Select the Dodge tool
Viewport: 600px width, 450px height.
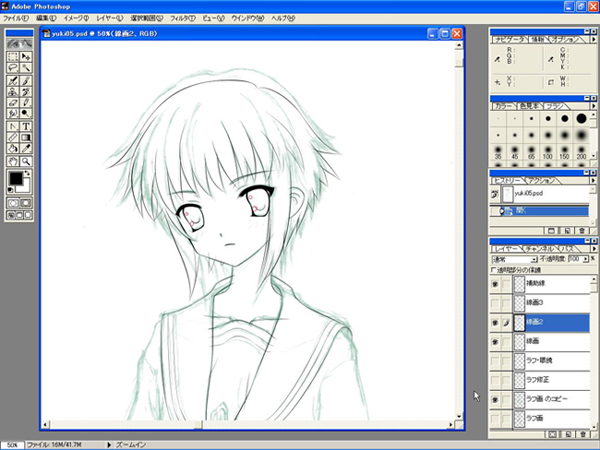tap(26, 113)
